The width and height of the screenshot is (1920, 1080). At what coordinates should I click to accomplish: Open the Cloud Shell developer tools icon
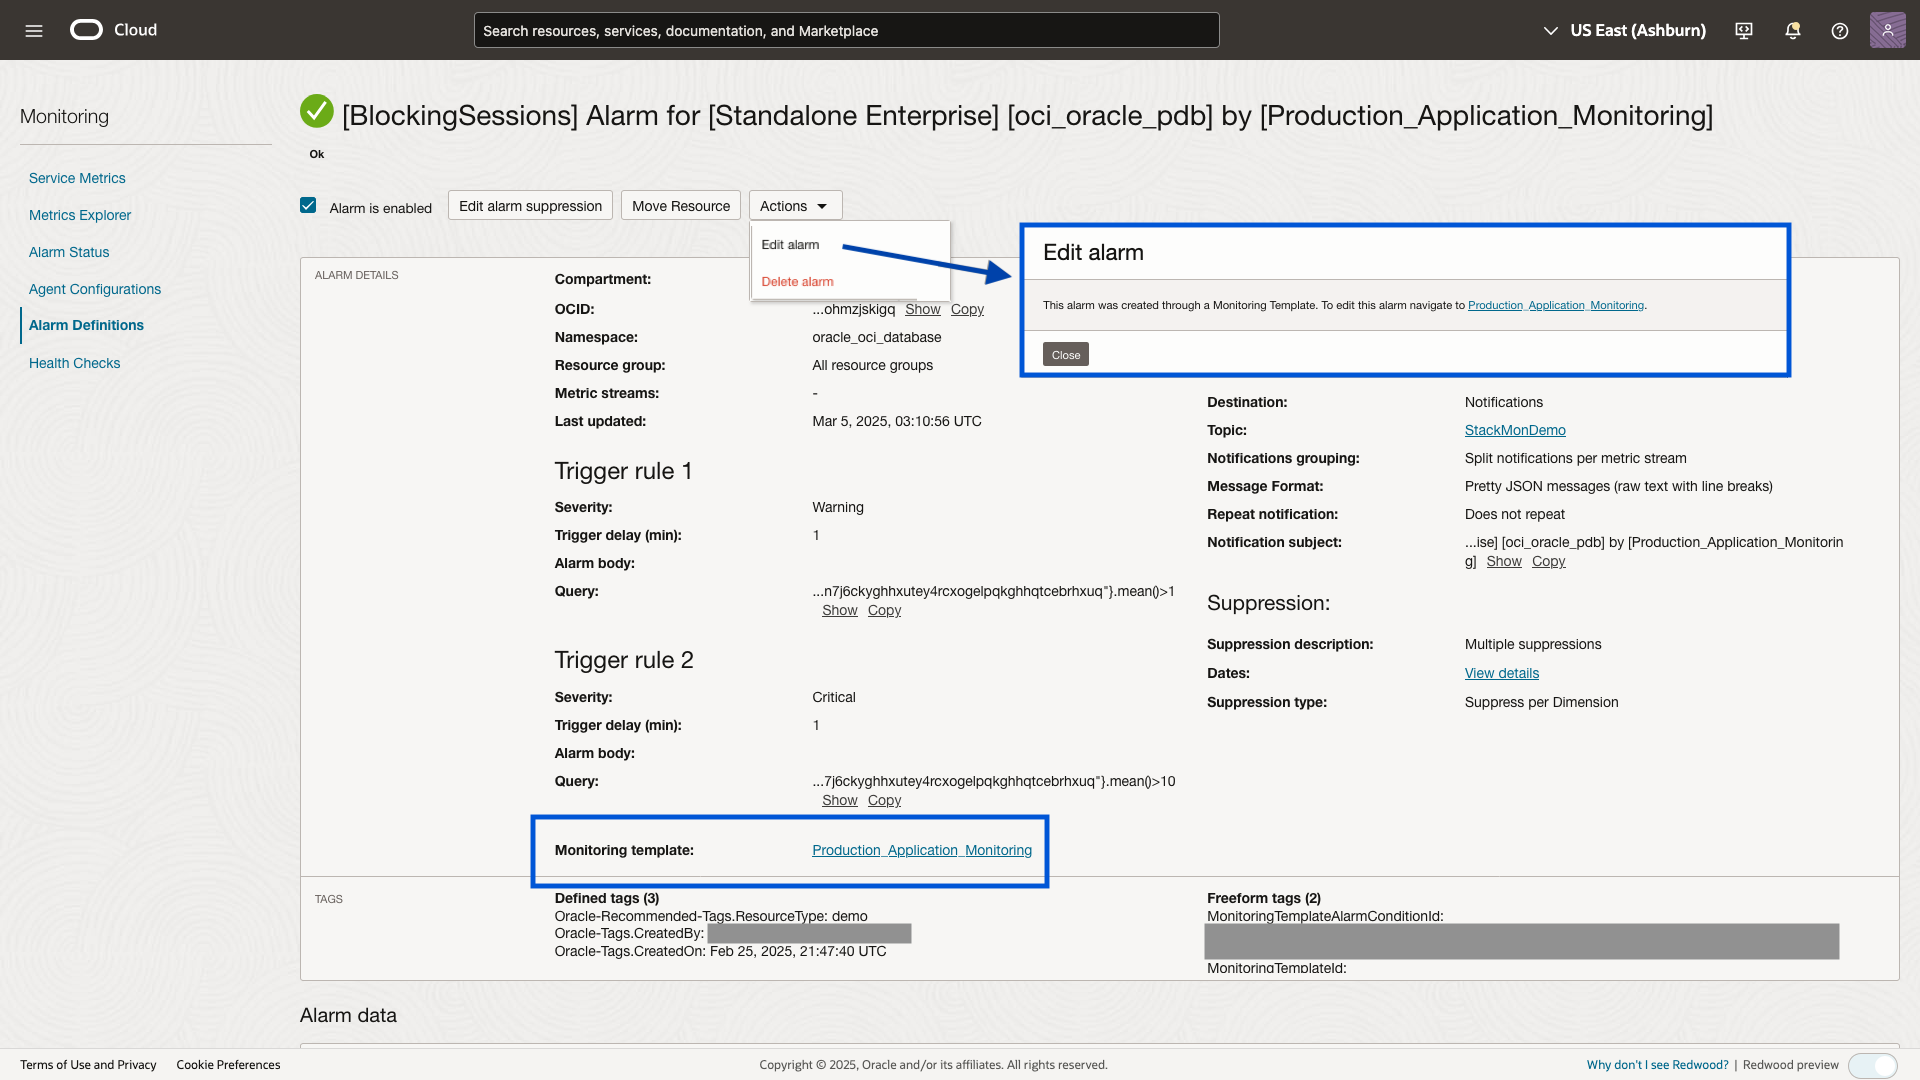(x=1744, y=31)
